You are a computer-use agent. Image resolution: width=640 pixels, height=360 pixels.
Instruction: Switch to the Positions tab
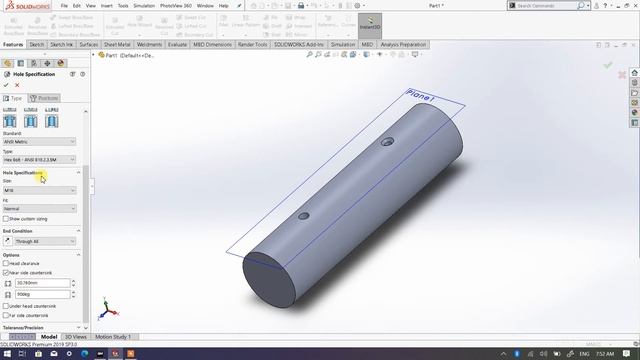[44, 98]
